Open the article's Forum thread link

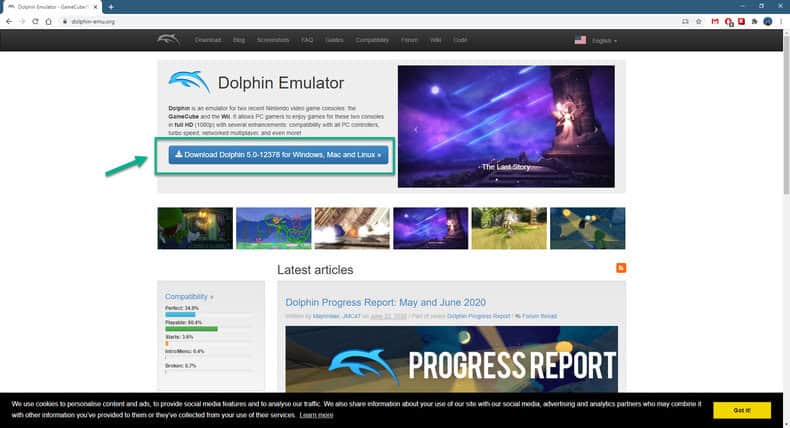coord(539,316)
